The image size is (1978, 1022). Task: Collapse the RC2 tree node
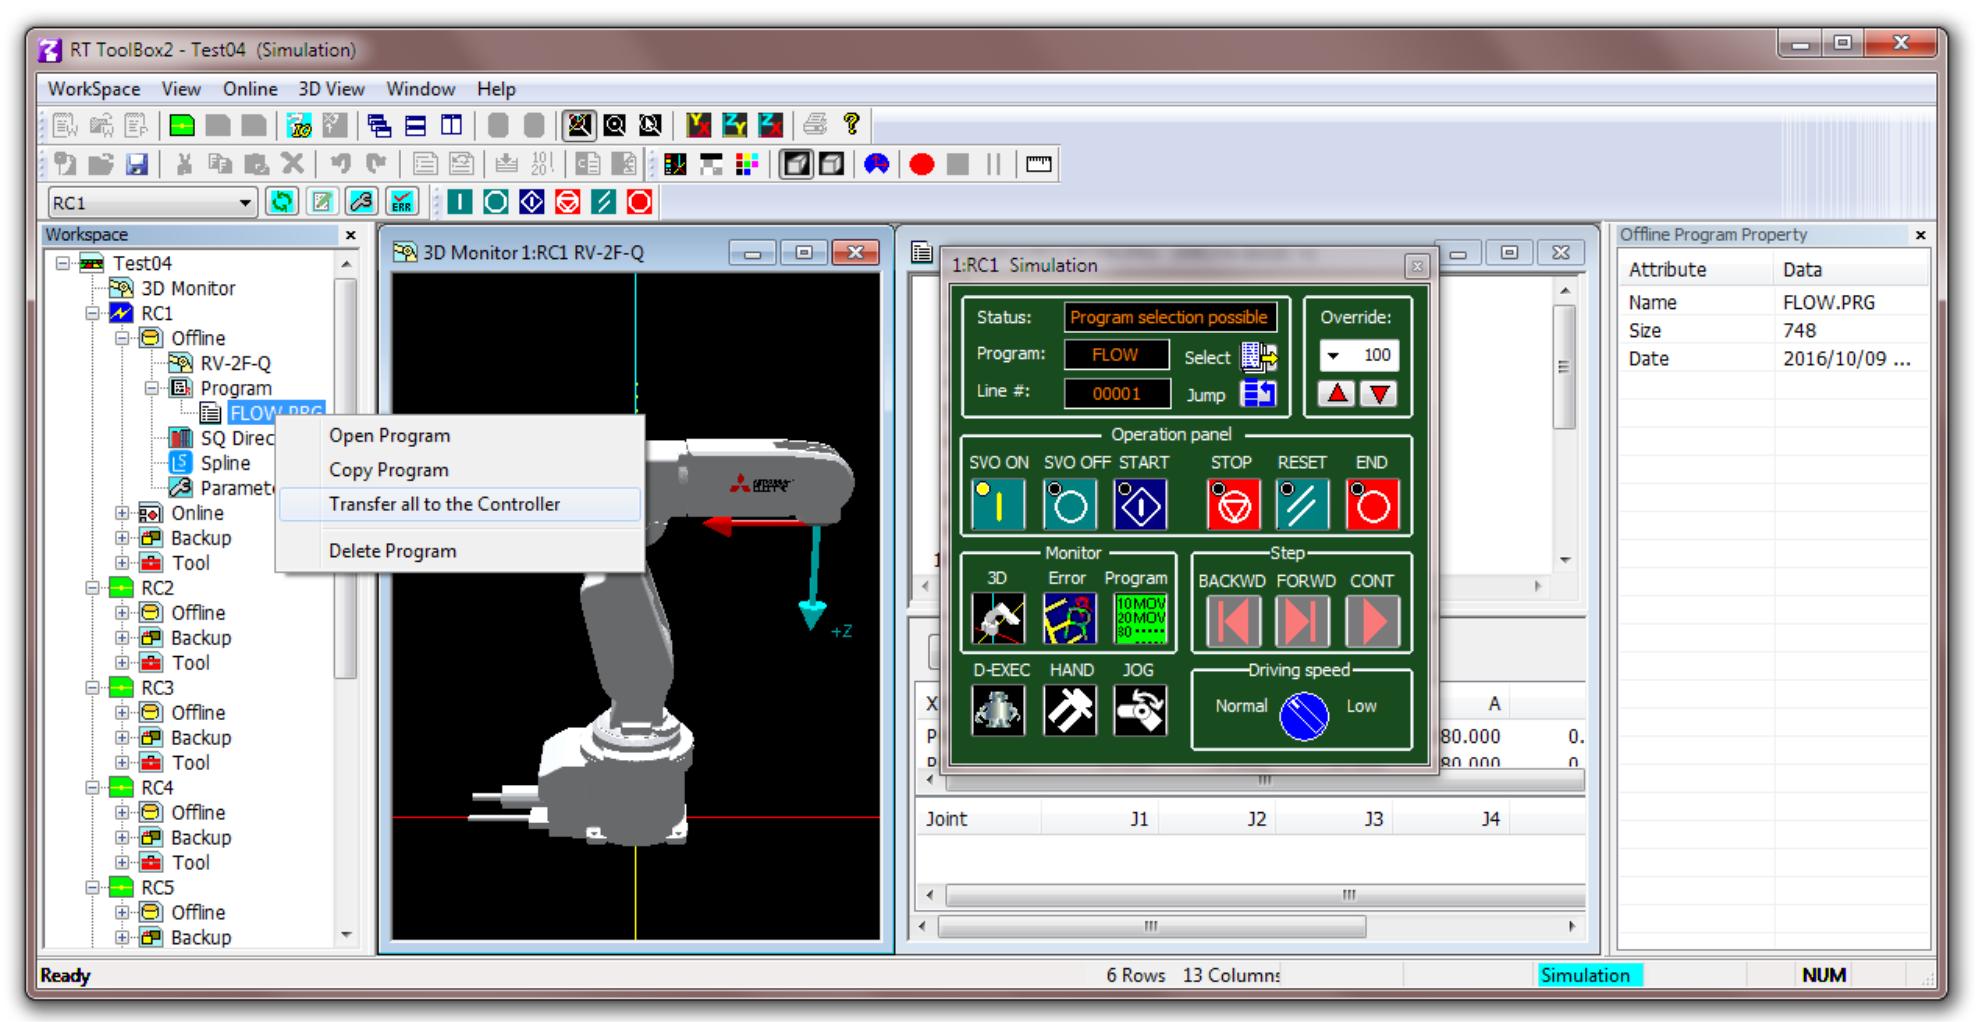pos(92,588)
